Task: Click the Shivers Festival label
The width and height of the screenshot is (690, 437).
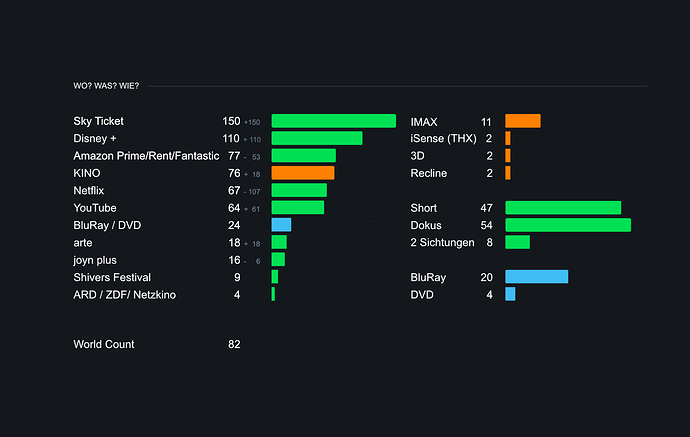Action: pyautogui.click(x=112, y=277)
